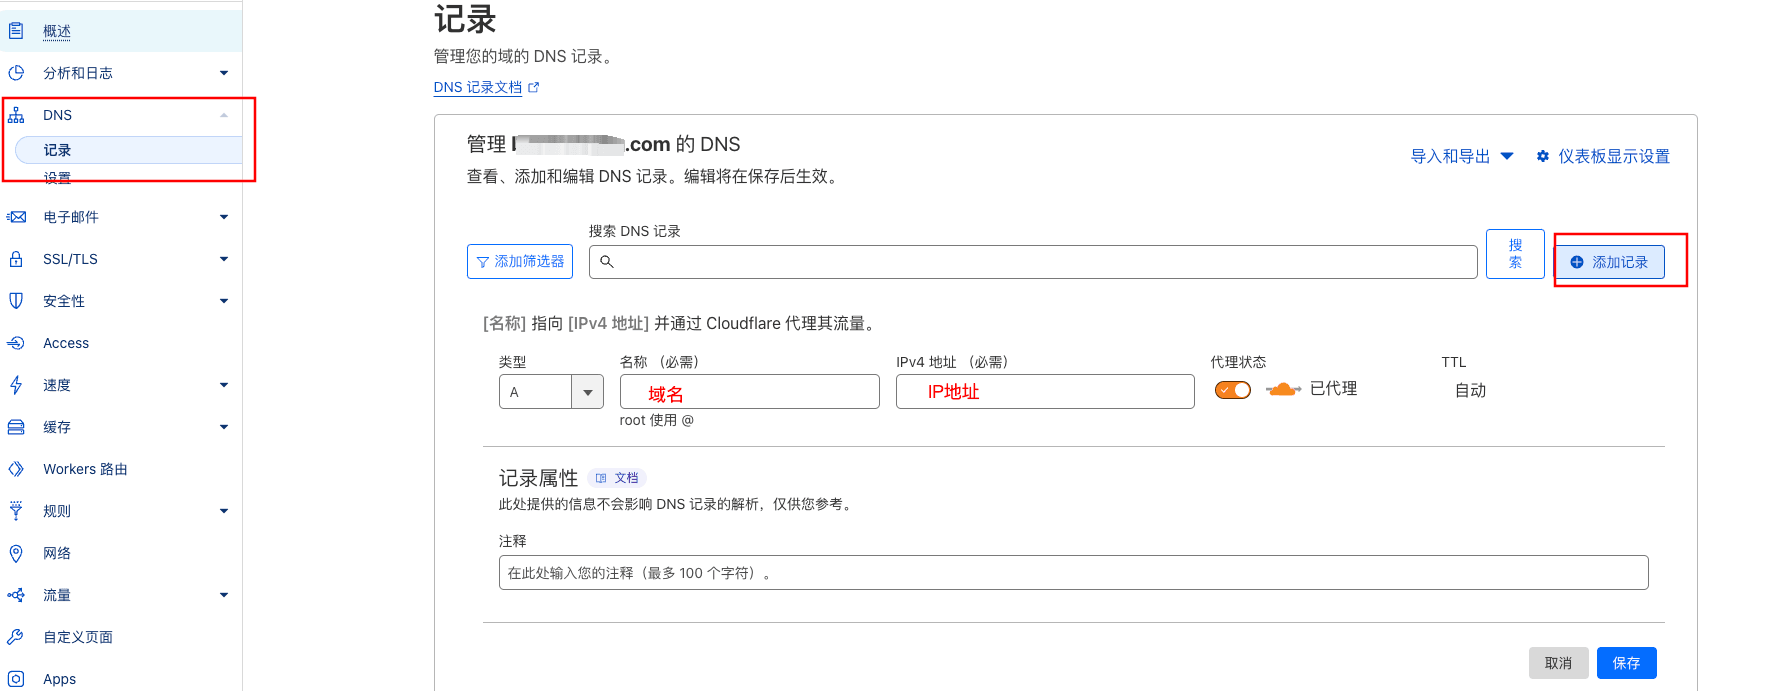Click the speed lightning bolt icon
The height and width of the screenshot is (691, 1769).
coord(16,385)
